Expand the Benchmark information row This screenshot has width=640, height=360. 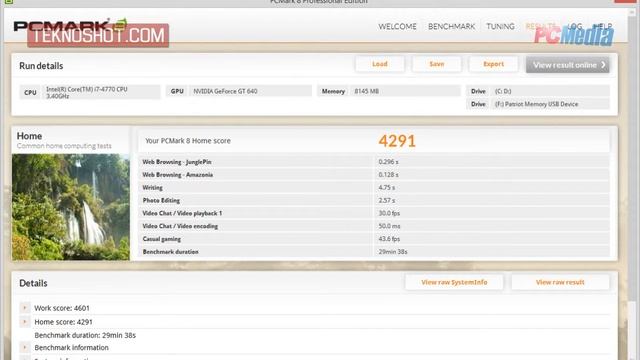pos(25,347)
